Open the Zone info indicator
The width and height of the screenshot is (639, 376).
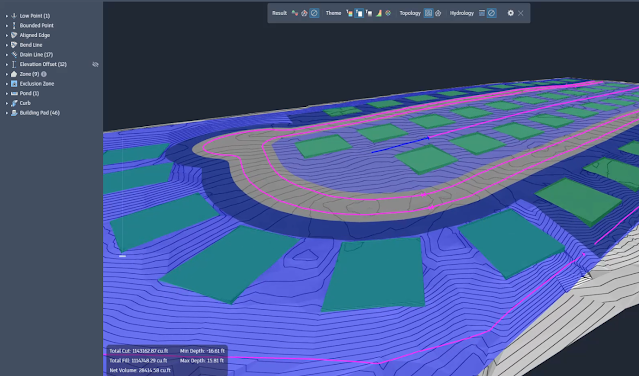[x=44, y=74]
